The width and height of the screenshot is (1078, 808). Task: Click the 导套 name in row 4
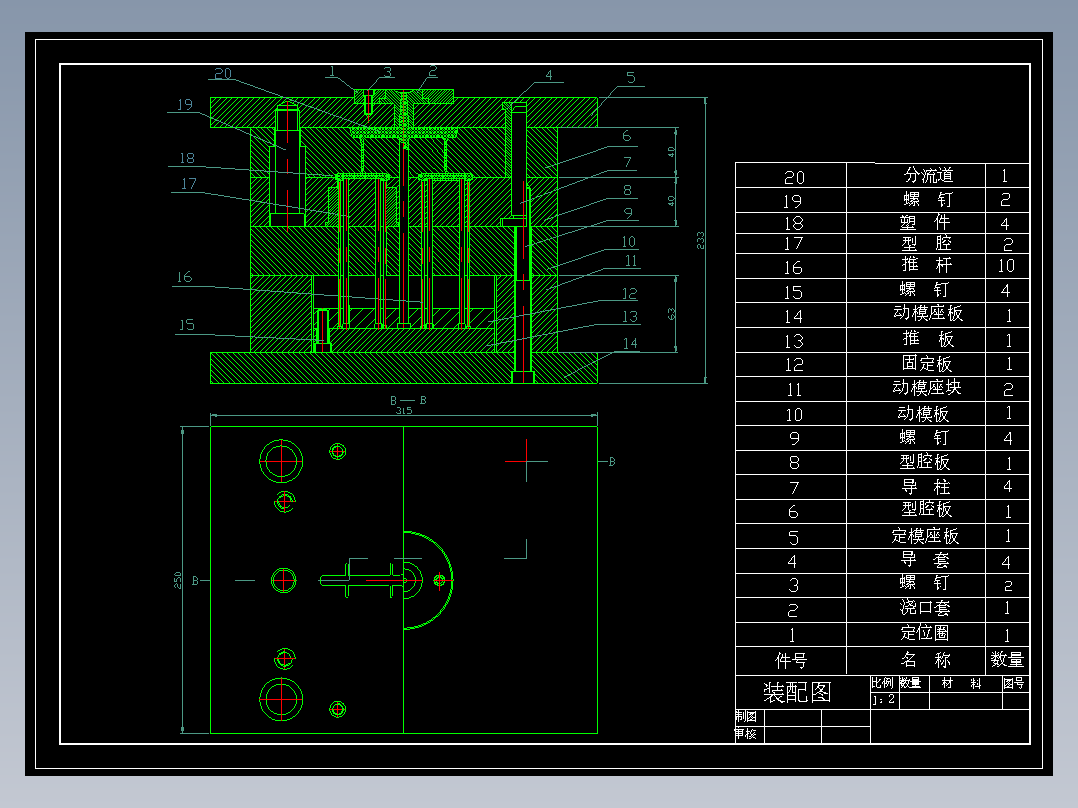pyautogui.click(x=925, y=560)
